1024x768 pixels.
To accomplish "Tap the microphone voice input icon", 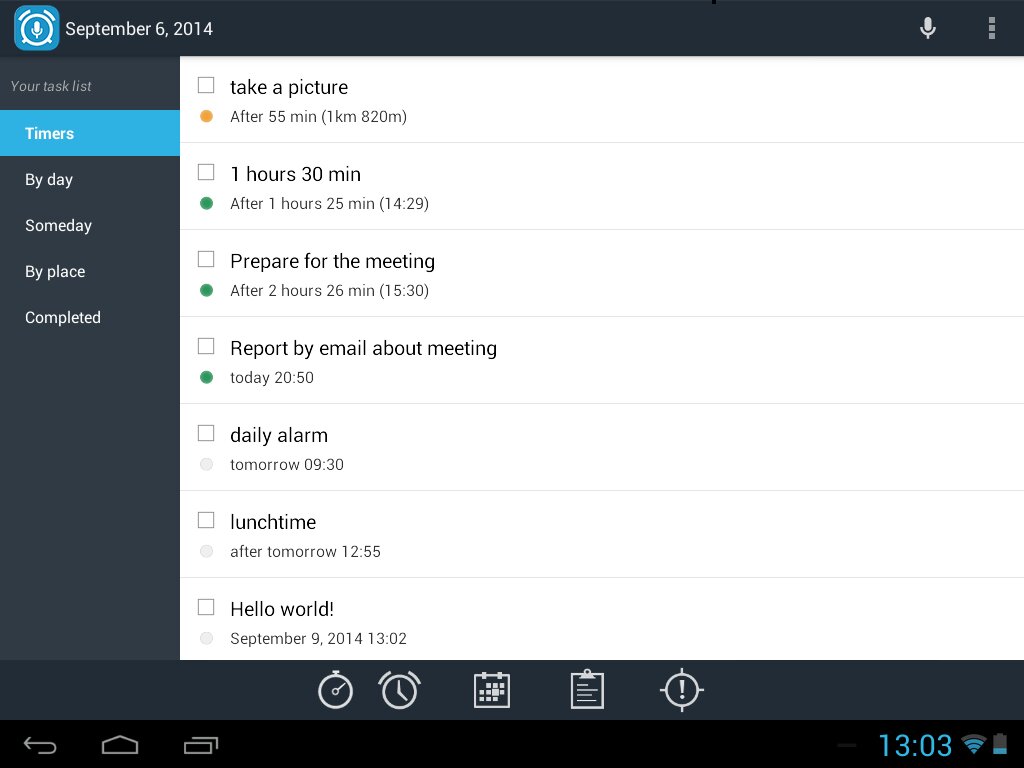I will click(928, 28).
